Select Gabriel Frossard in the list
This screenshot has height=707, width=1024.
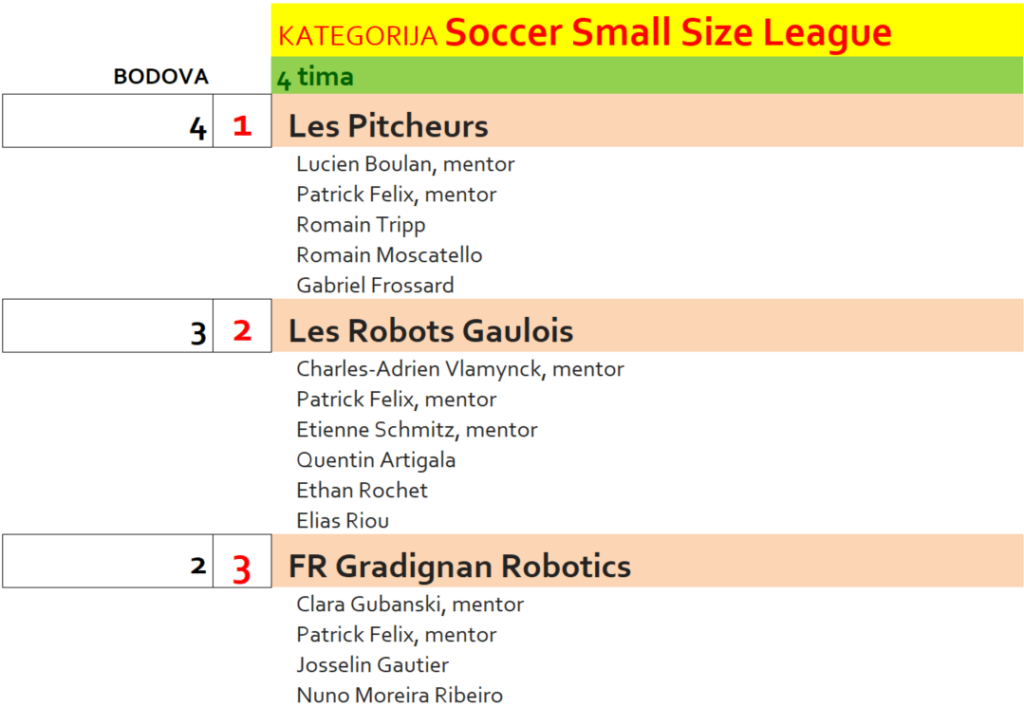pyautogui.click(x=375, y=285)
